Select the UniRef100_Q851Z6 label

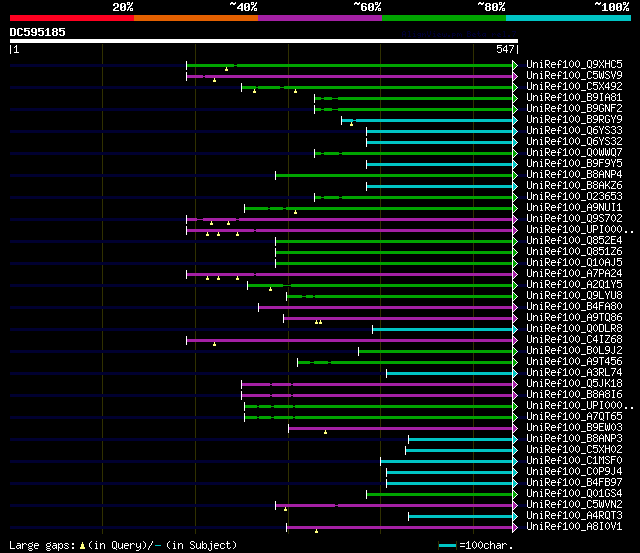tap(574, 252)
